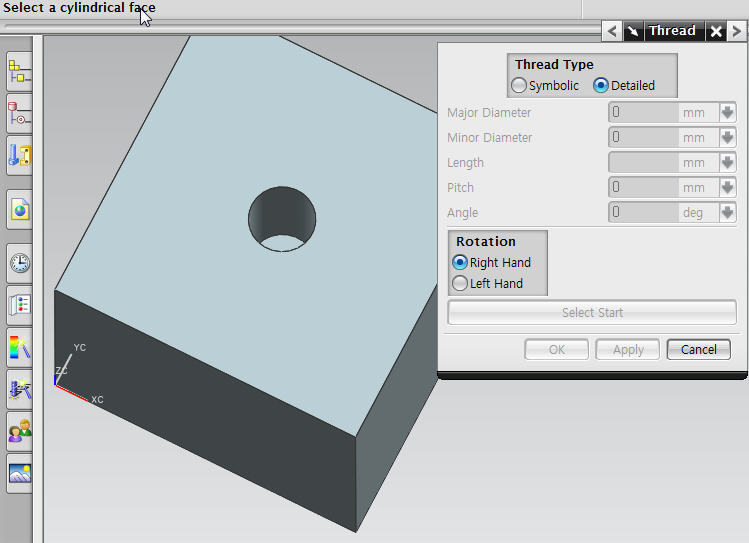Open the System Scenes landscape sidebar icon
Viewport: 749px width, 543px height.
(19, 473)
